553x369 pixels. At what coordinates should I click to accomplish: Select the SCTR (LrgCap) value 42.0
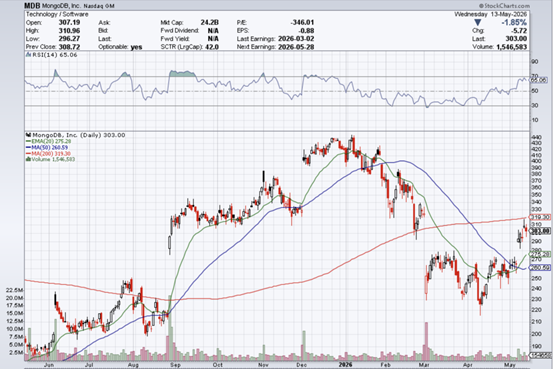[x=212, y=47]
